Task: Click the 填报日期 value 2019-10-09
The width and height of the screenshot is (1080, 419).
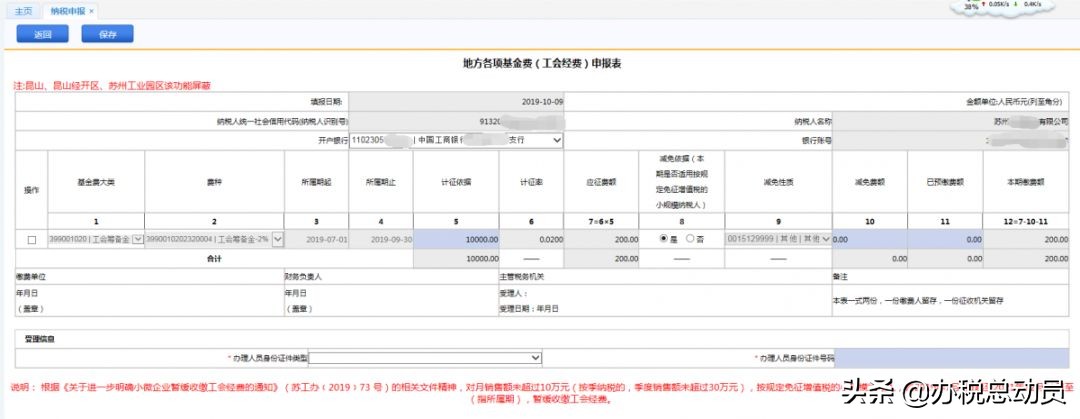Action: [x=543, y=102]
